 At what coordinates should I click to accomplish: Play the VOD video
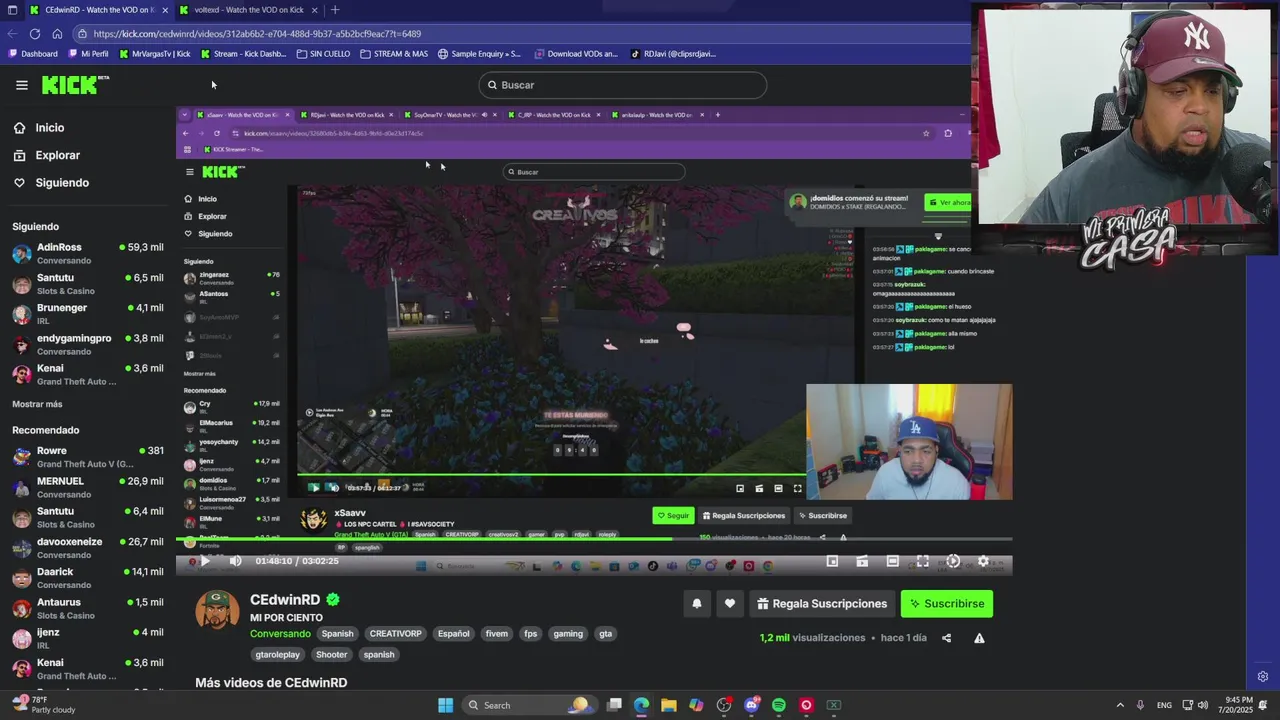(x=205, y=561)
